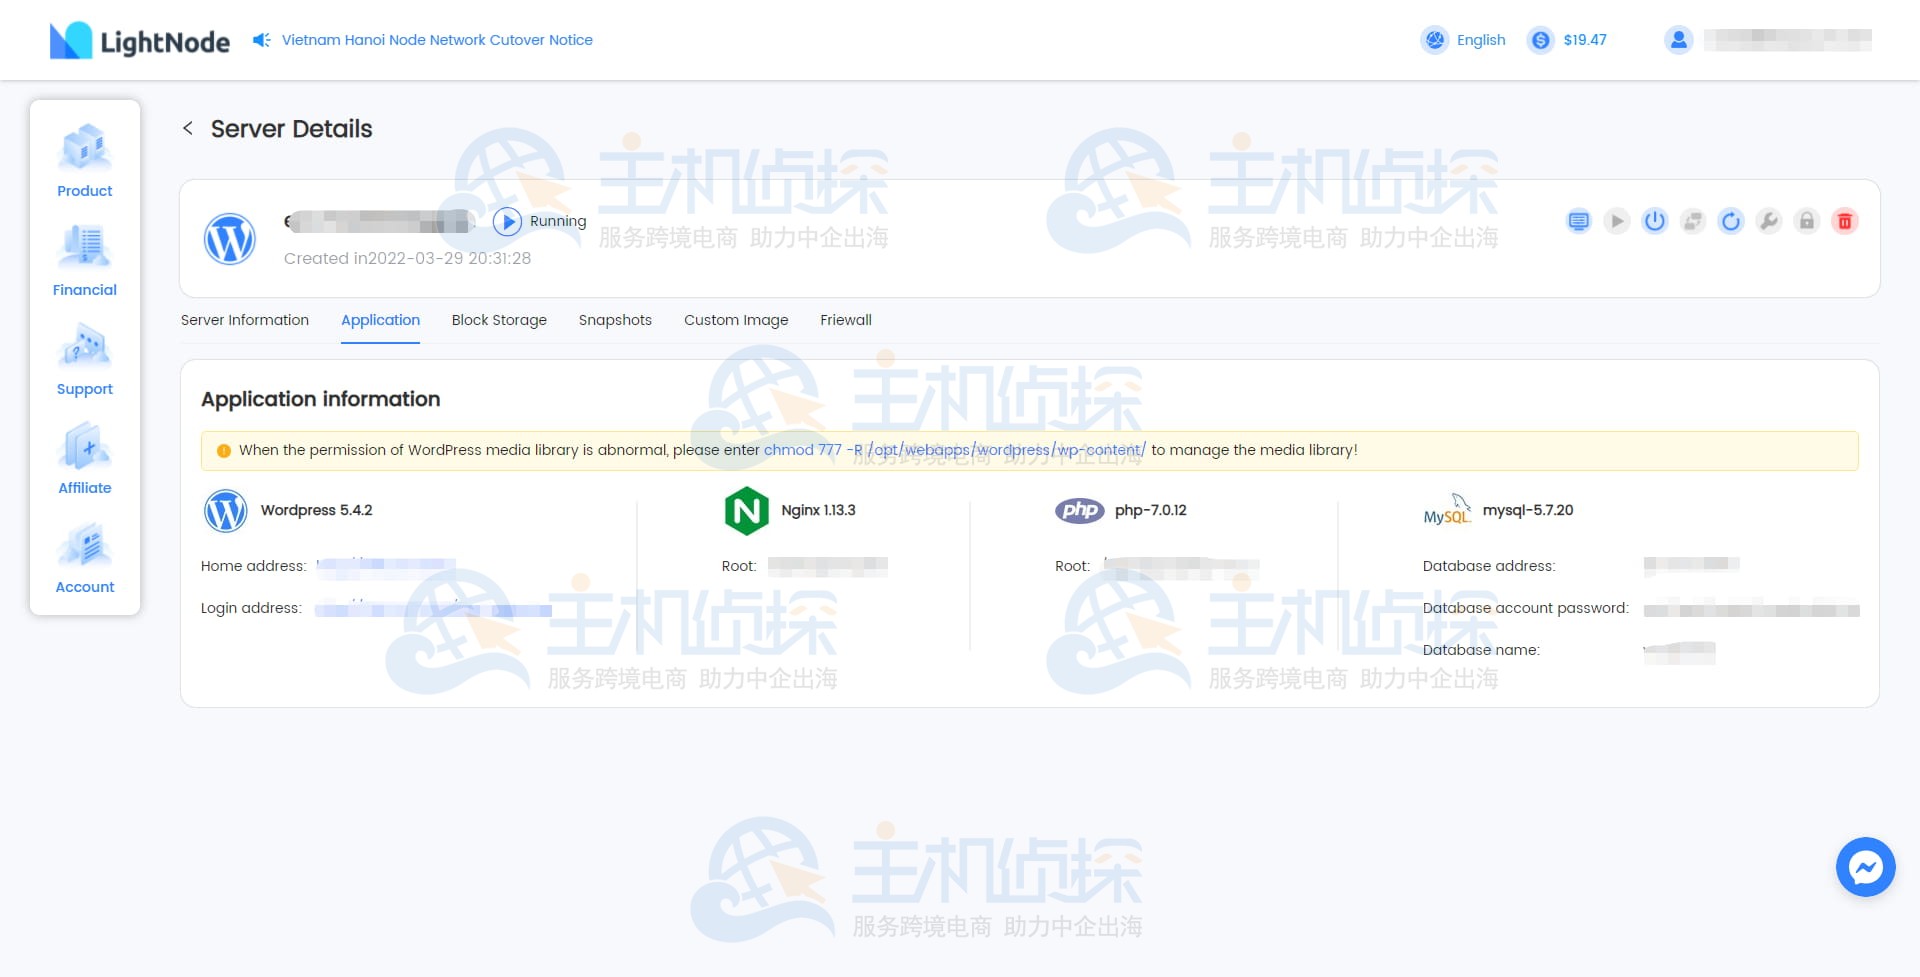1920x977 pixels.
Task: Open the Vietnam Hanoi Node Network Cutover Notice
Action: 436,40
